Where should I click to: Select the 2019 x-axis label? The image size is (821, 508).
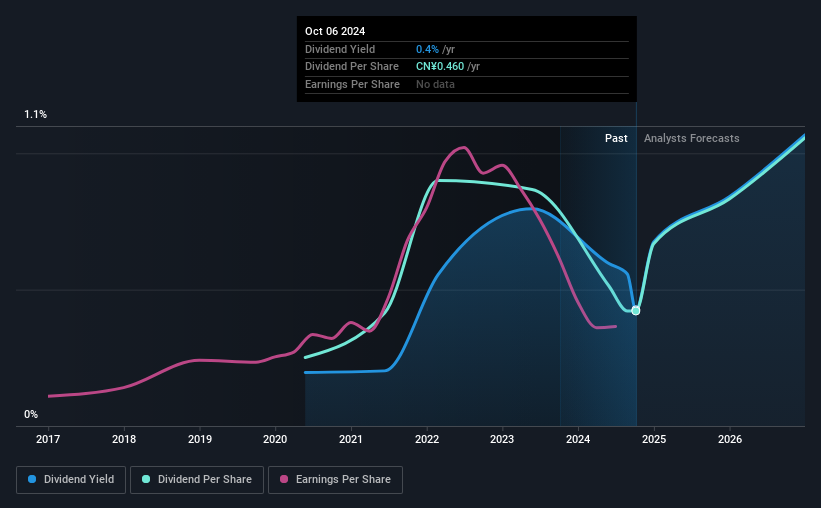tap(199, 439)
